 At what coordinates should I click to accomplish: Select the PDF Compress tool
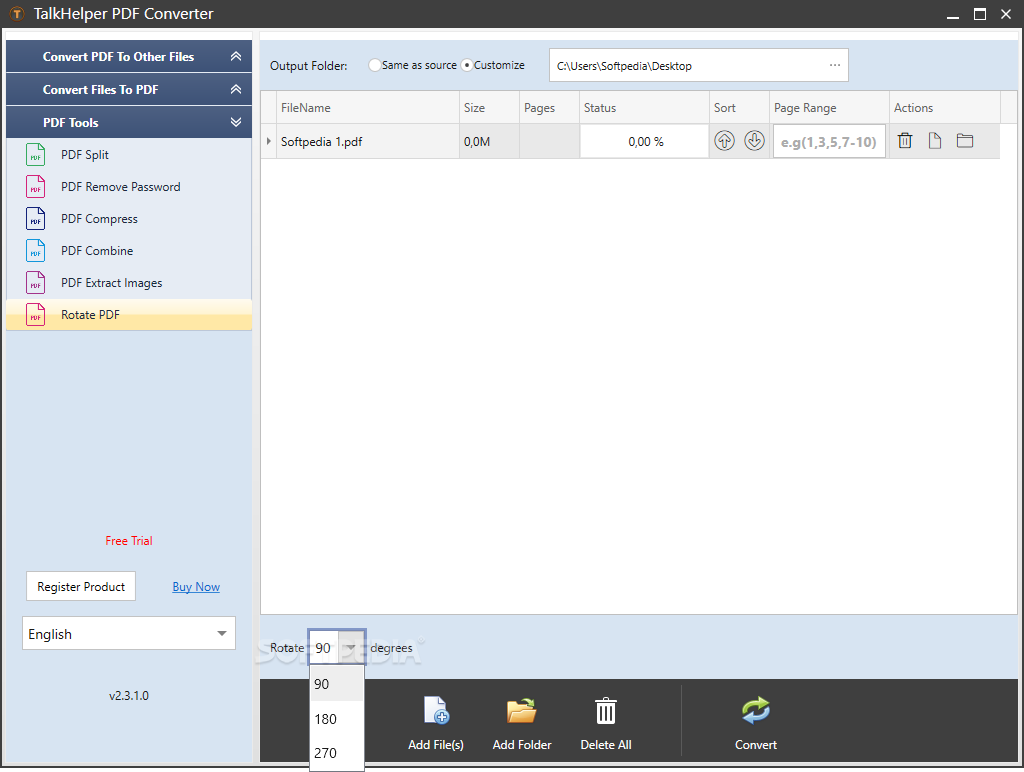coord(129,219)
